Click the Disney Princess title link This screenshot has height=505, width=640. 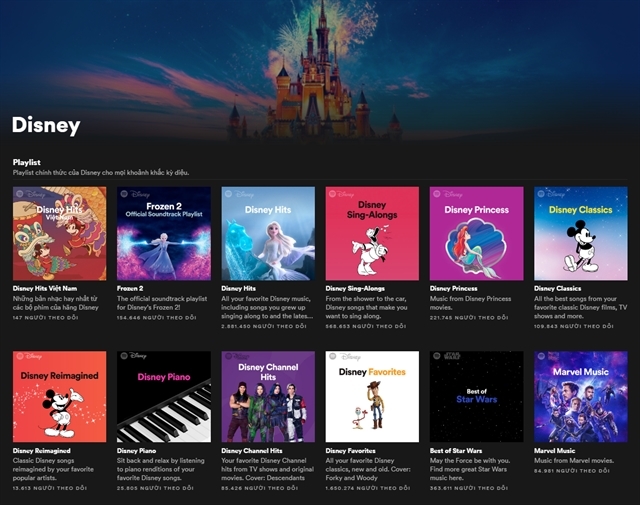(453, 288)
